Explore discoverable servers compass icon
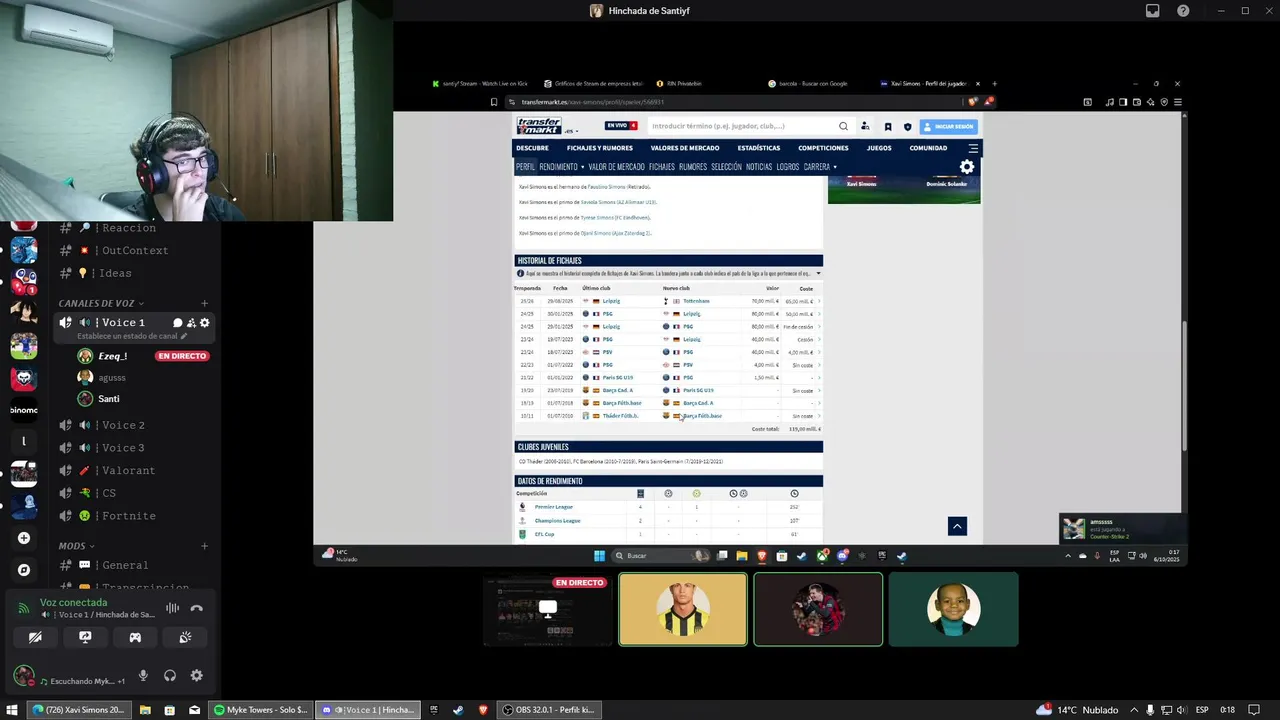Screen dimensions: 1280x720 click(x=24, y=570)
